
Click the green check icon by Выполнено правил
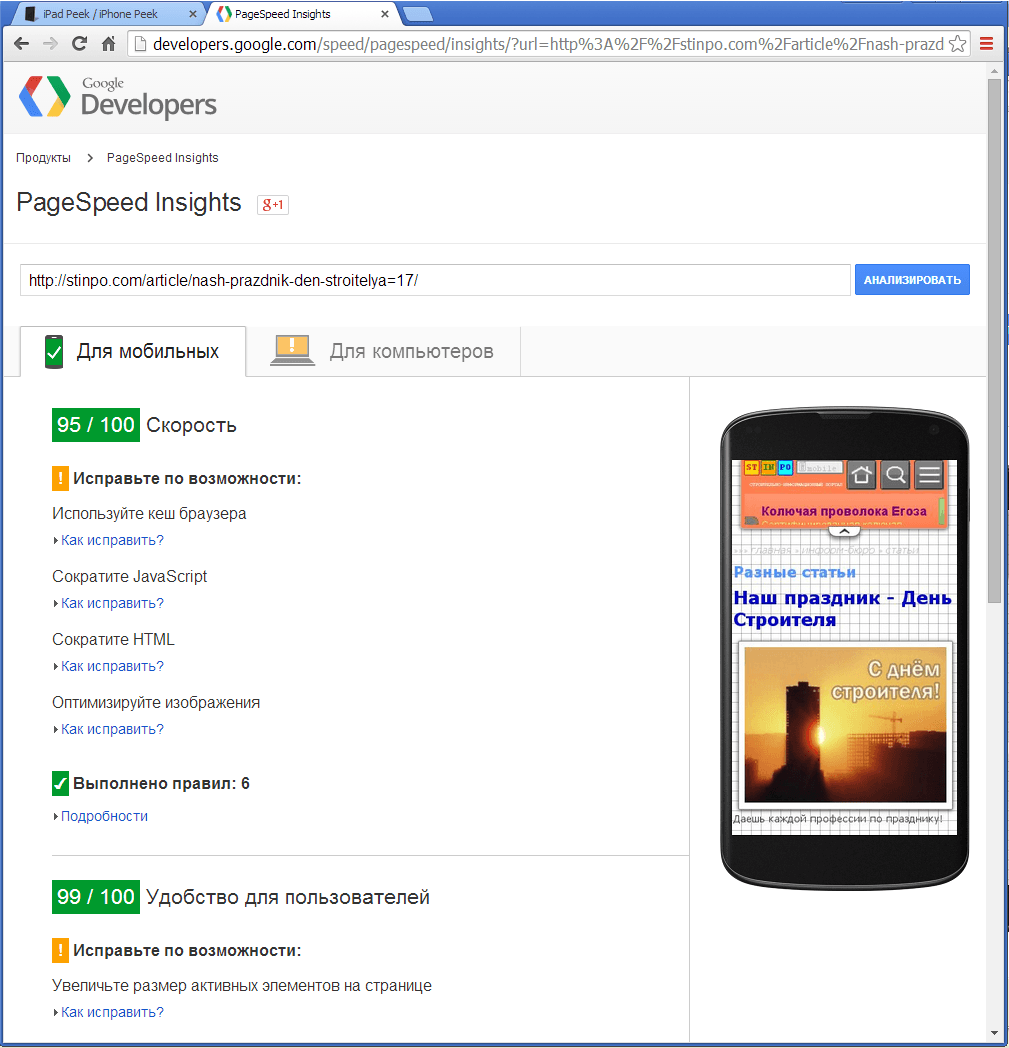[60, 783]
